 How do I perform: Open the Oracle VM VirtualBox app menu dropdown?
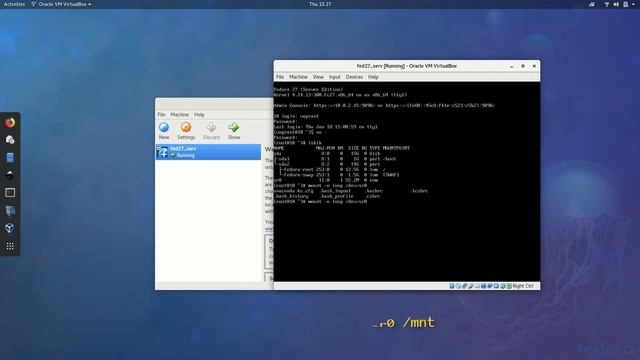coord(61,4)
